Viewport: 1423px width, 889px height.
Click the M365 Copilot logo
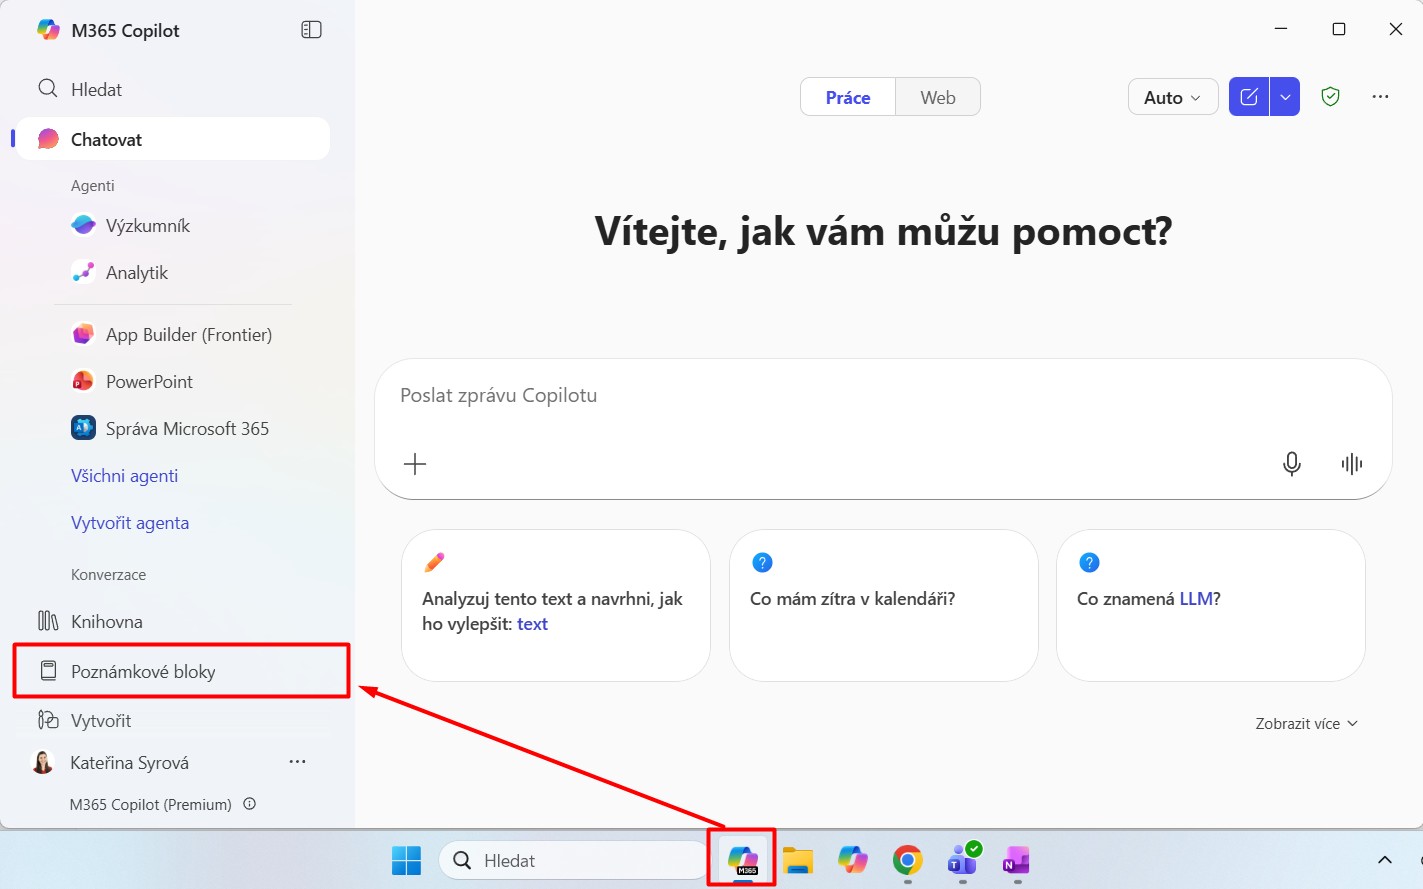point(48,30)
